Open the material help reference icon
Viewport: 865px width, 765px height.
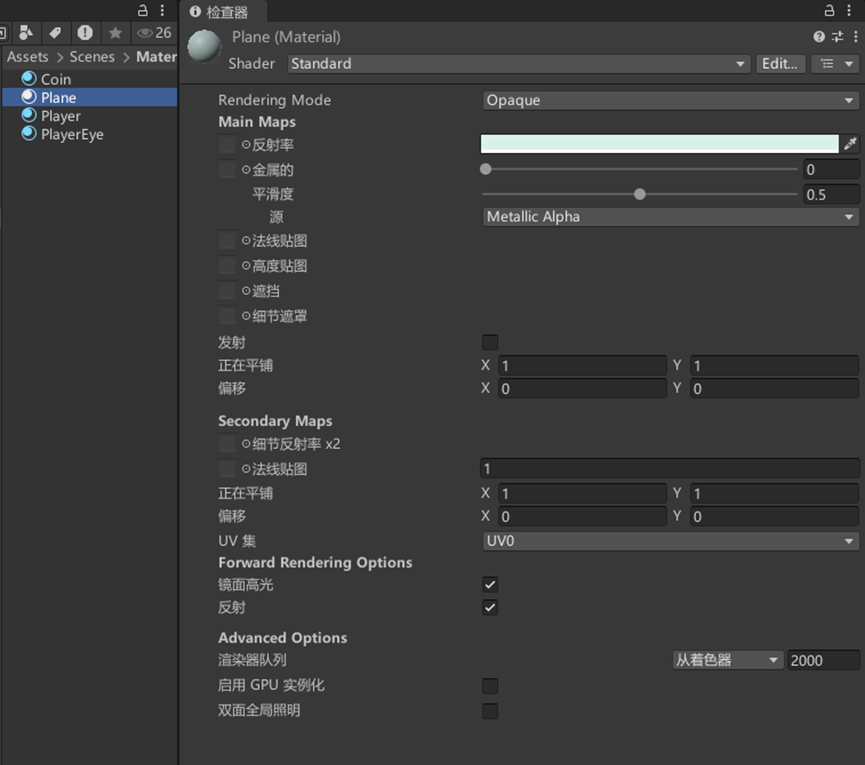point(819,37)
